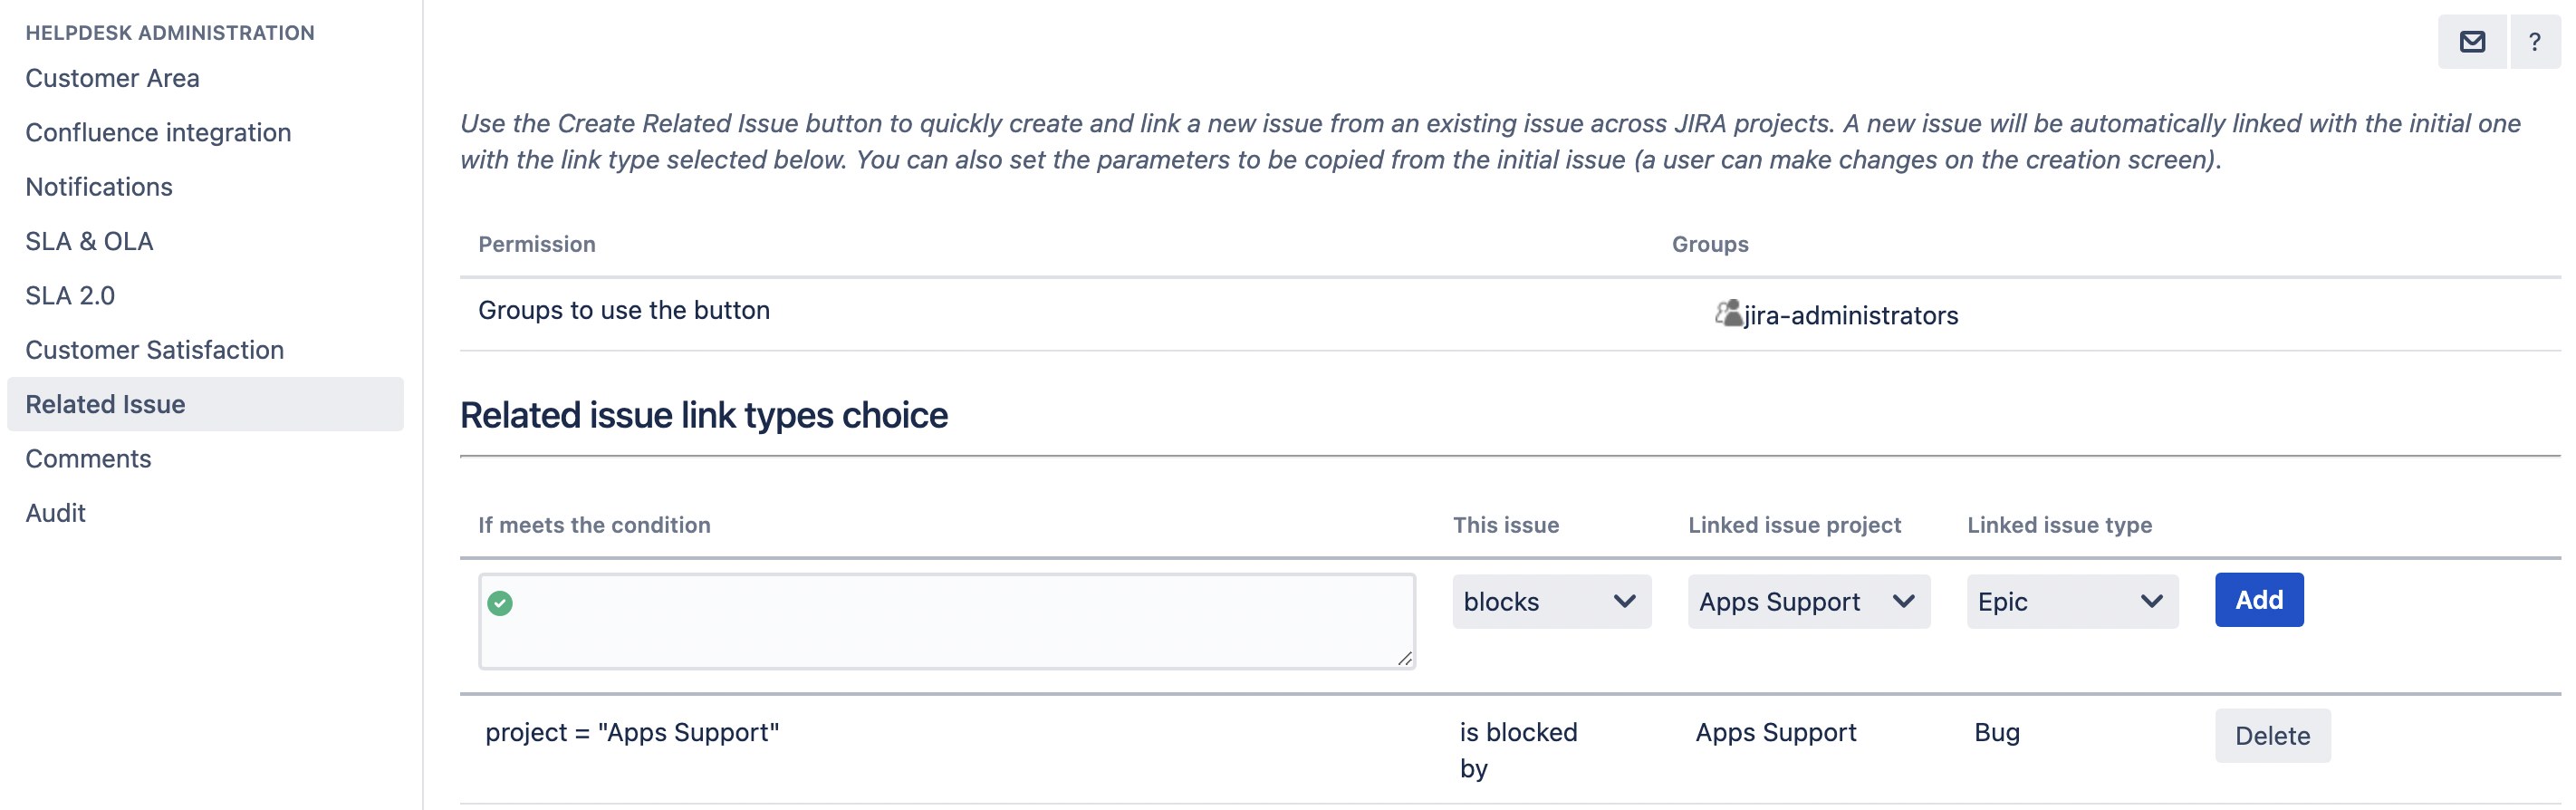Click the green checkmark validation icon
The width and height of the screenshot is (2576, 810).
[x=500, y=603]
